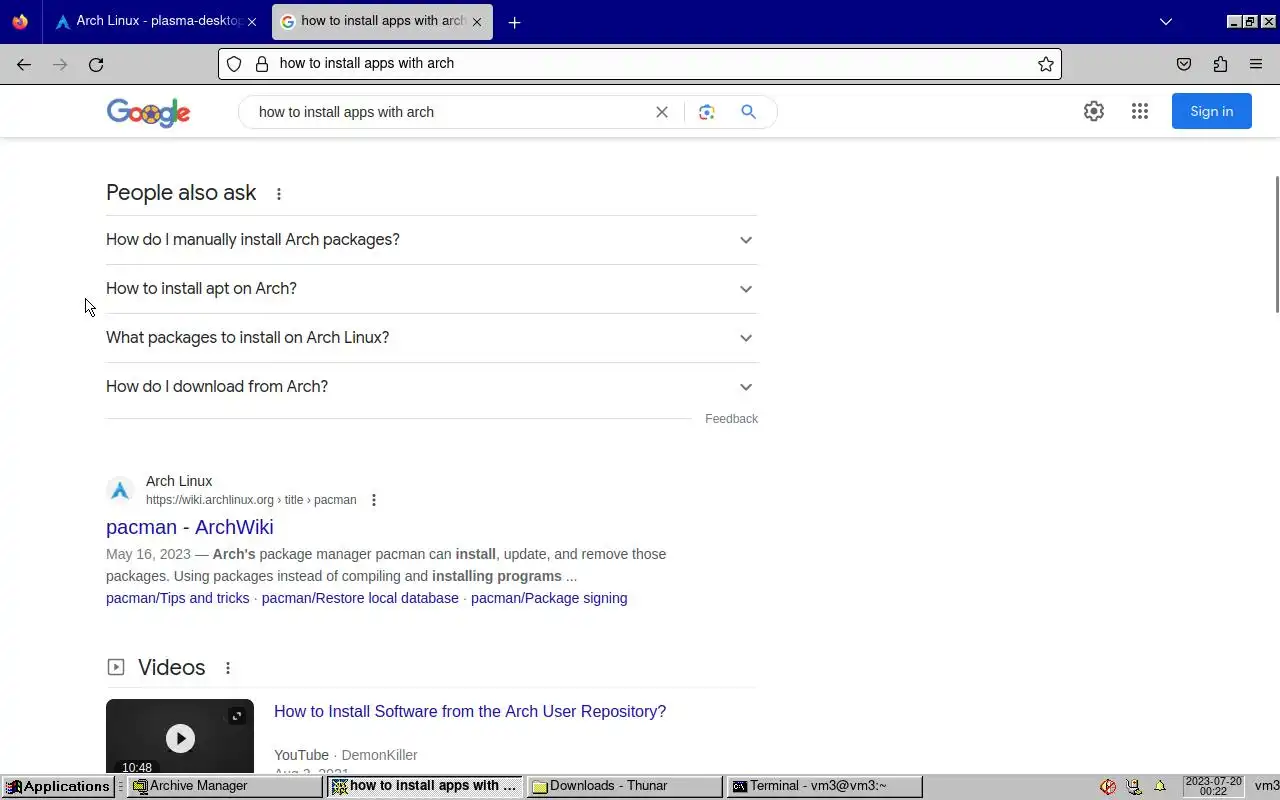The height and width of the screenshot is (800, 1280).
Task: Expand How to install apt on Arch
Action: 432,289
